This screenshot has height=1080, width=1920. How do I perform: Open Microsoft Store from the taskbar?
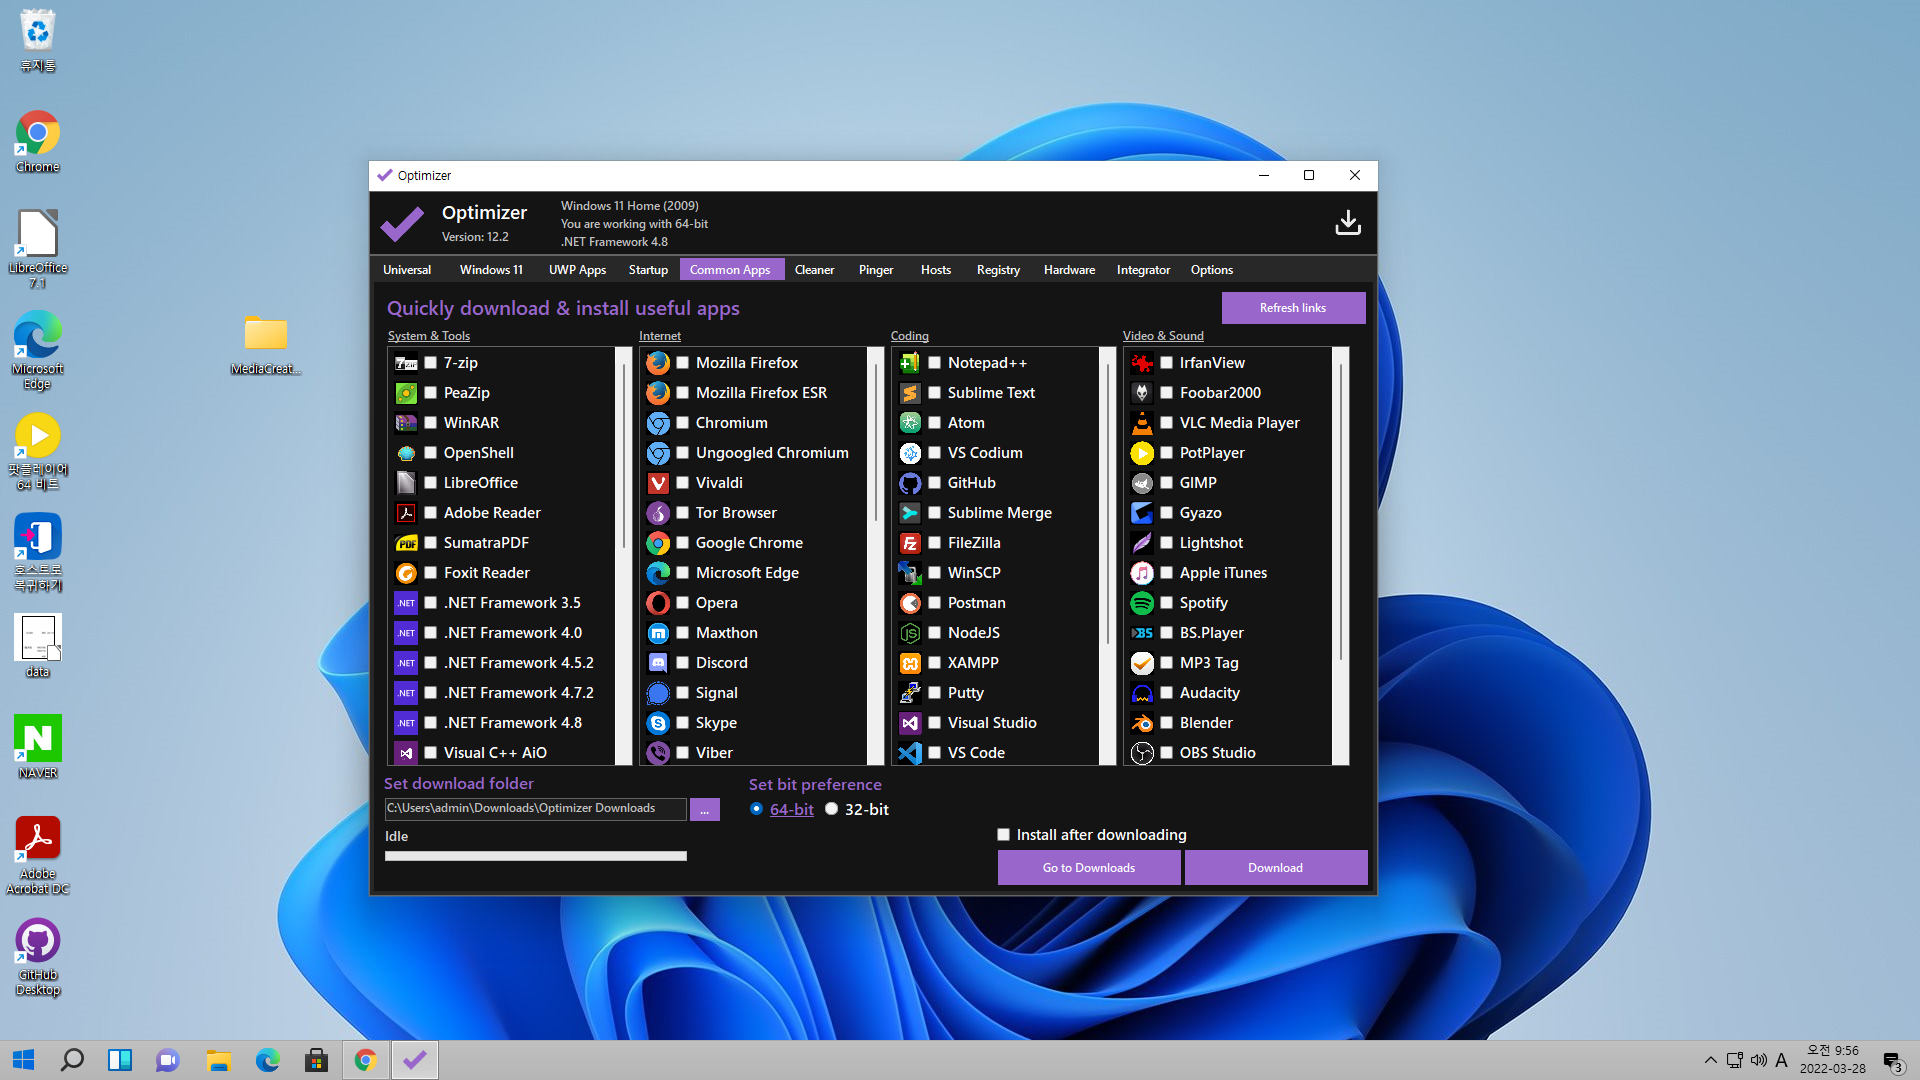317,1060
